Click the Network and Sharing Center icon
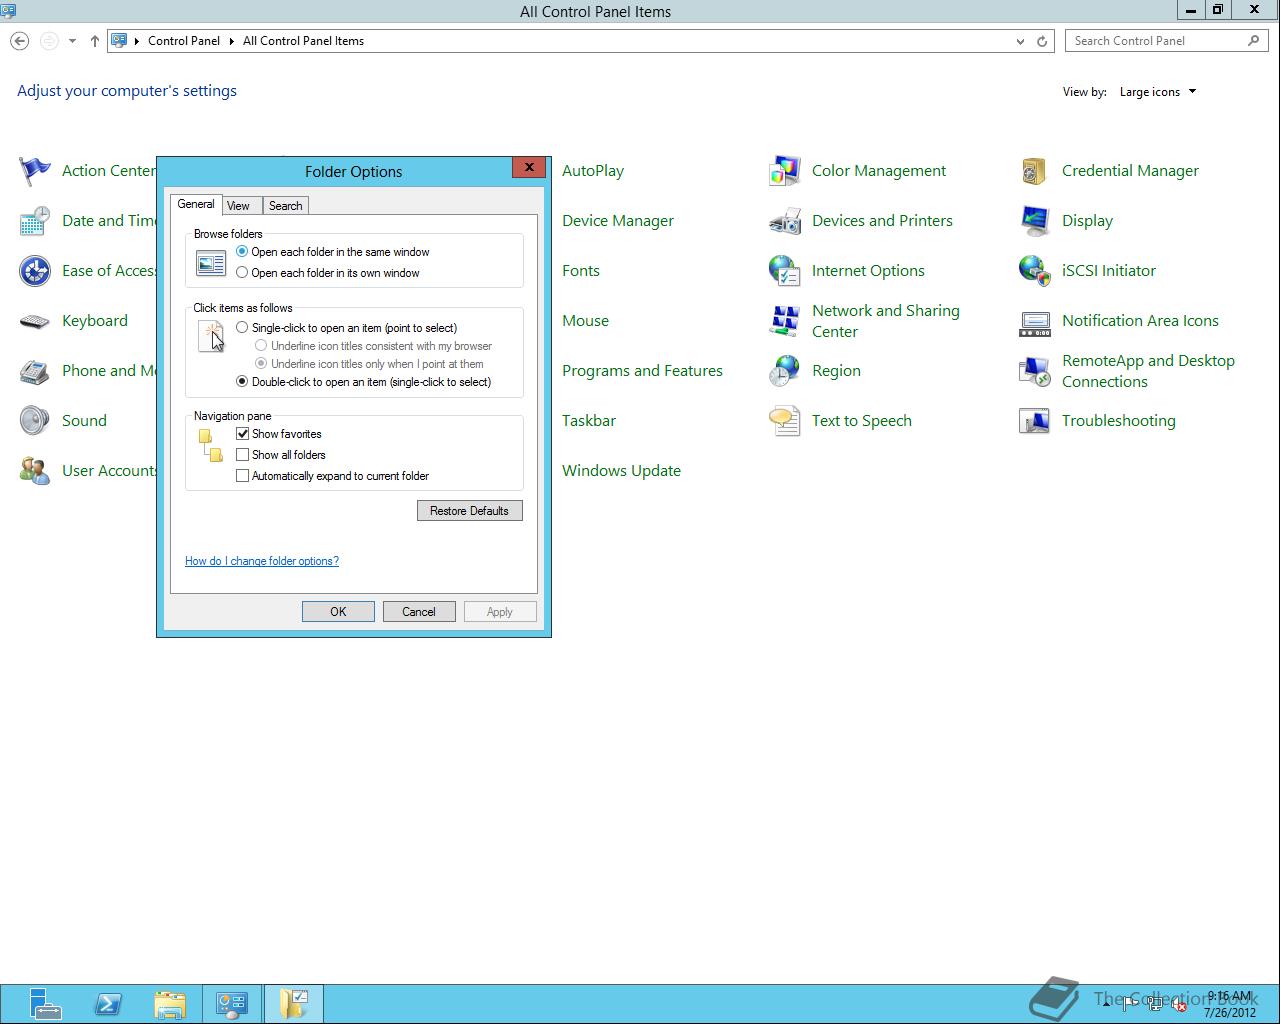Viewport: 1280px width, 1024px height. (785, 321)
